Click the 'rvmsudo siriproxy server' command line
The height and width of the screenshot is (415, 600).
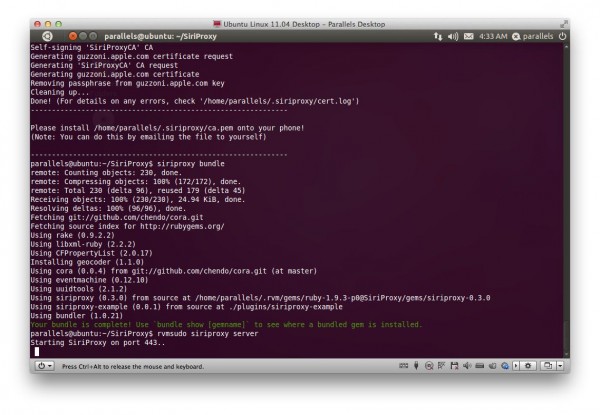[x=144, y=334]
